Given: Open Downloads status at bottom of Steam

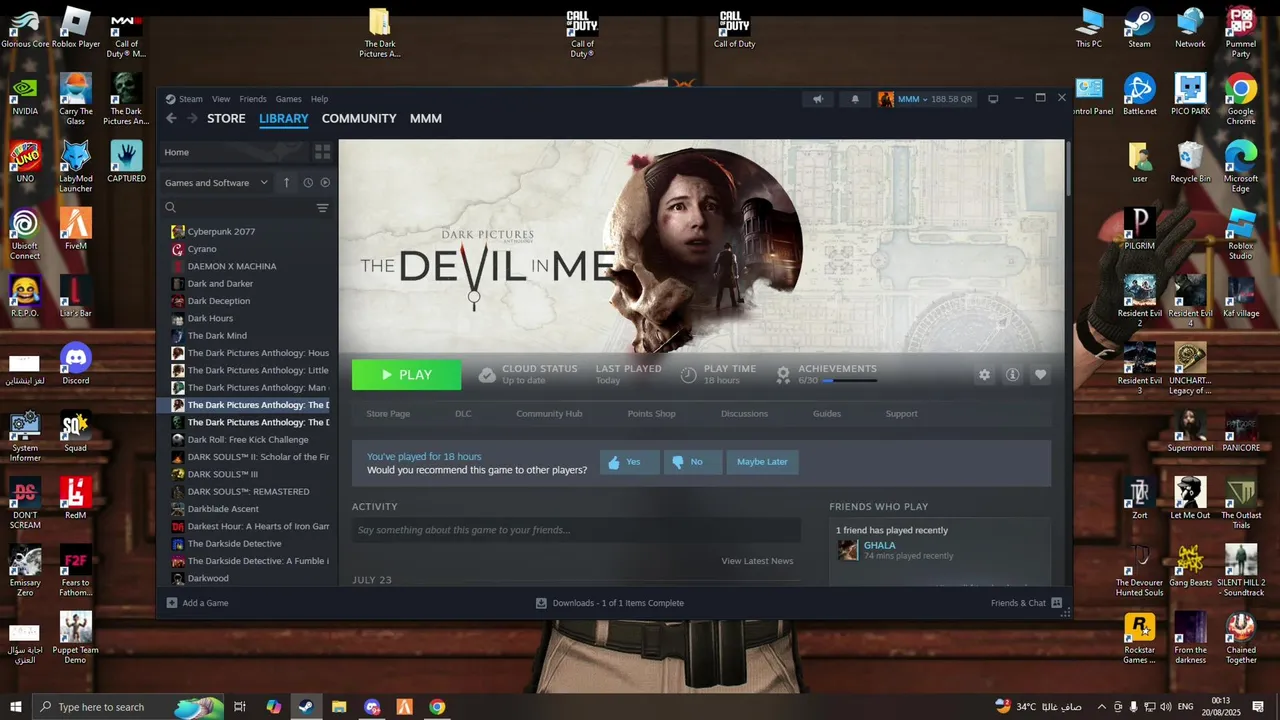Looking at the screenshot, I should point(610,603).
